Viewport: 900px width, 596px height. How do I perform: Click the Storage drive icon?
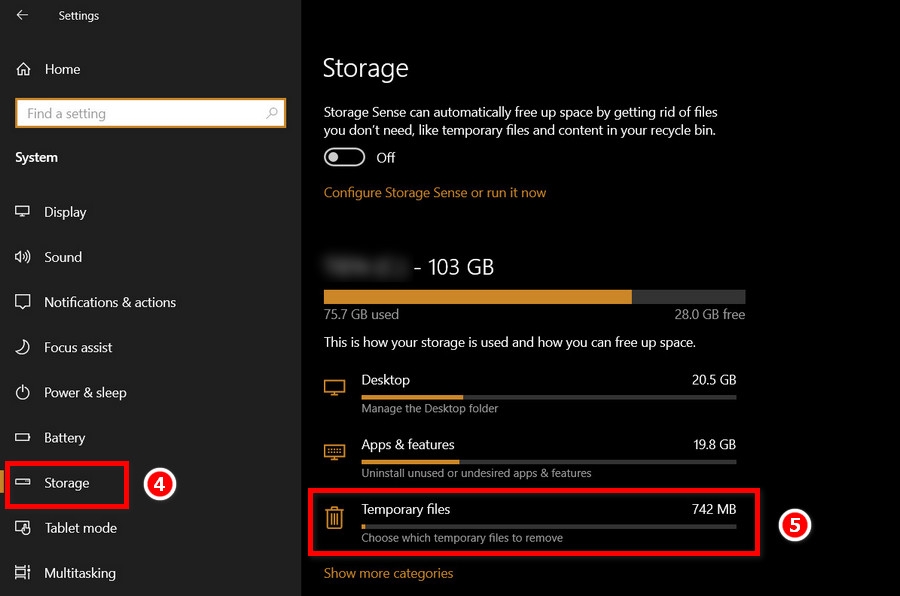[x=22, y=483]
